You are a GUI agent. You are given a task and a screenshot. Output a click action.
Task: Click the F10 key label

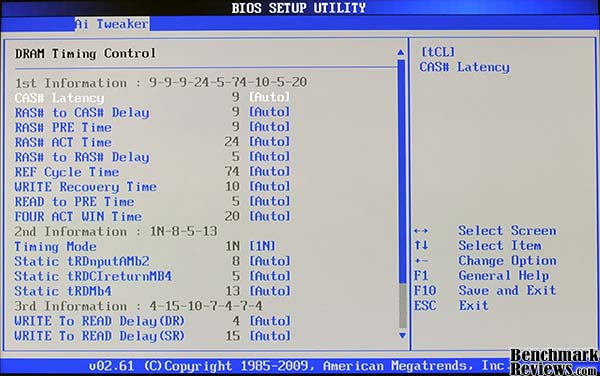pyautogui.click(x=425, y=291)
